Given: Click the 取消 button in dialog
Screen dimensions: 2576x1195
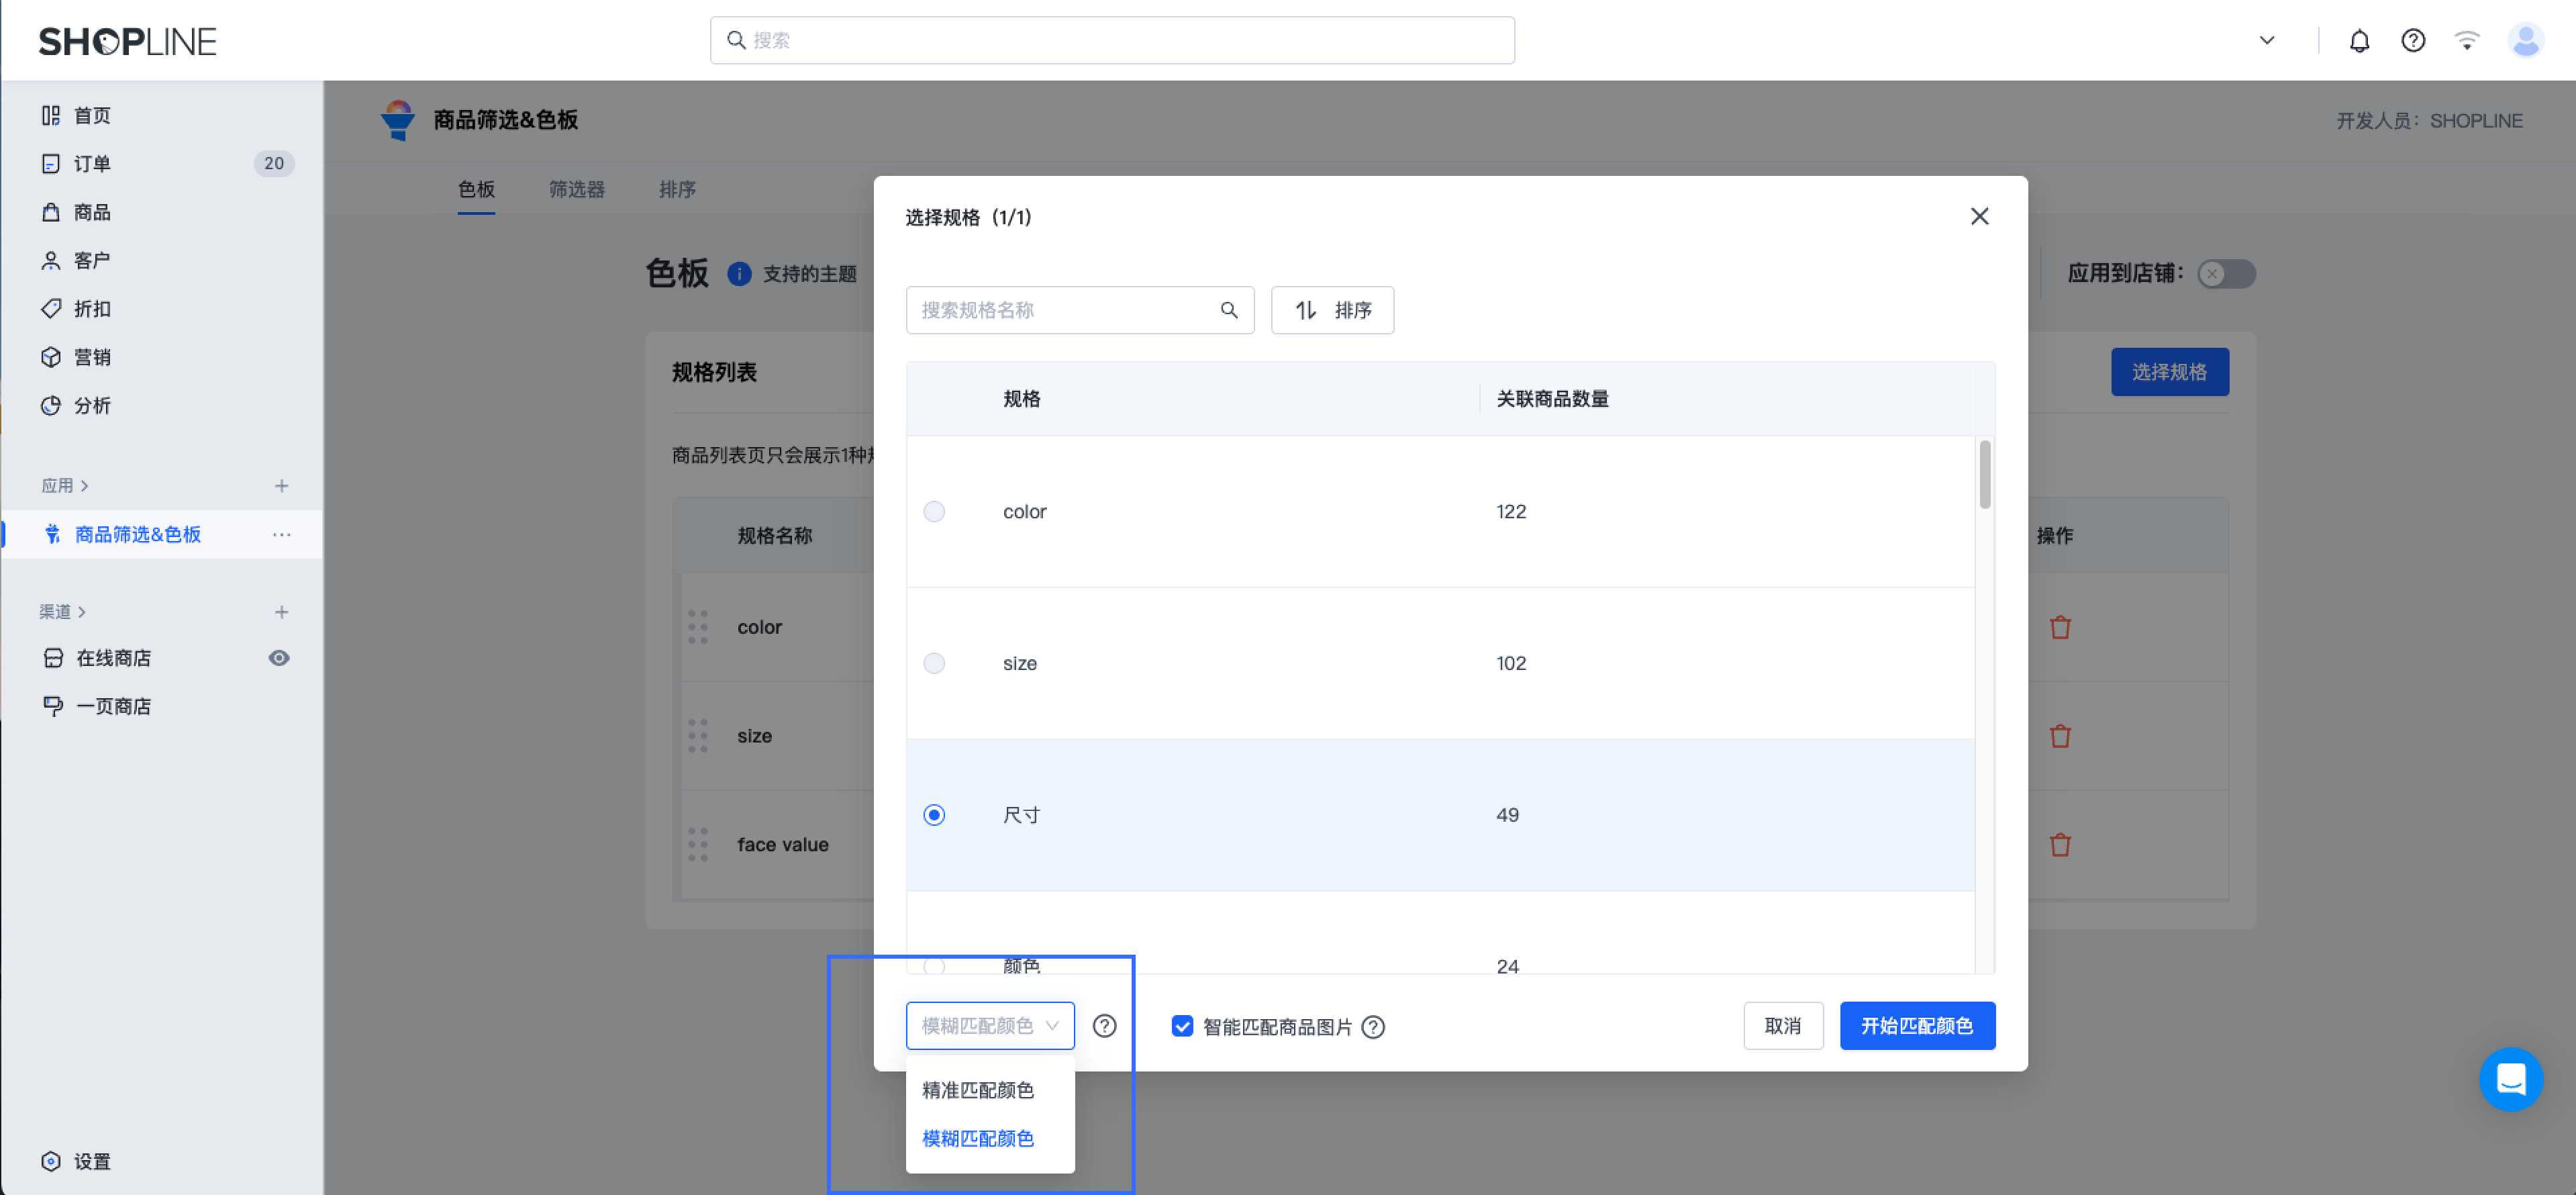Looking at the screenshot, I should [1783, 1025].
